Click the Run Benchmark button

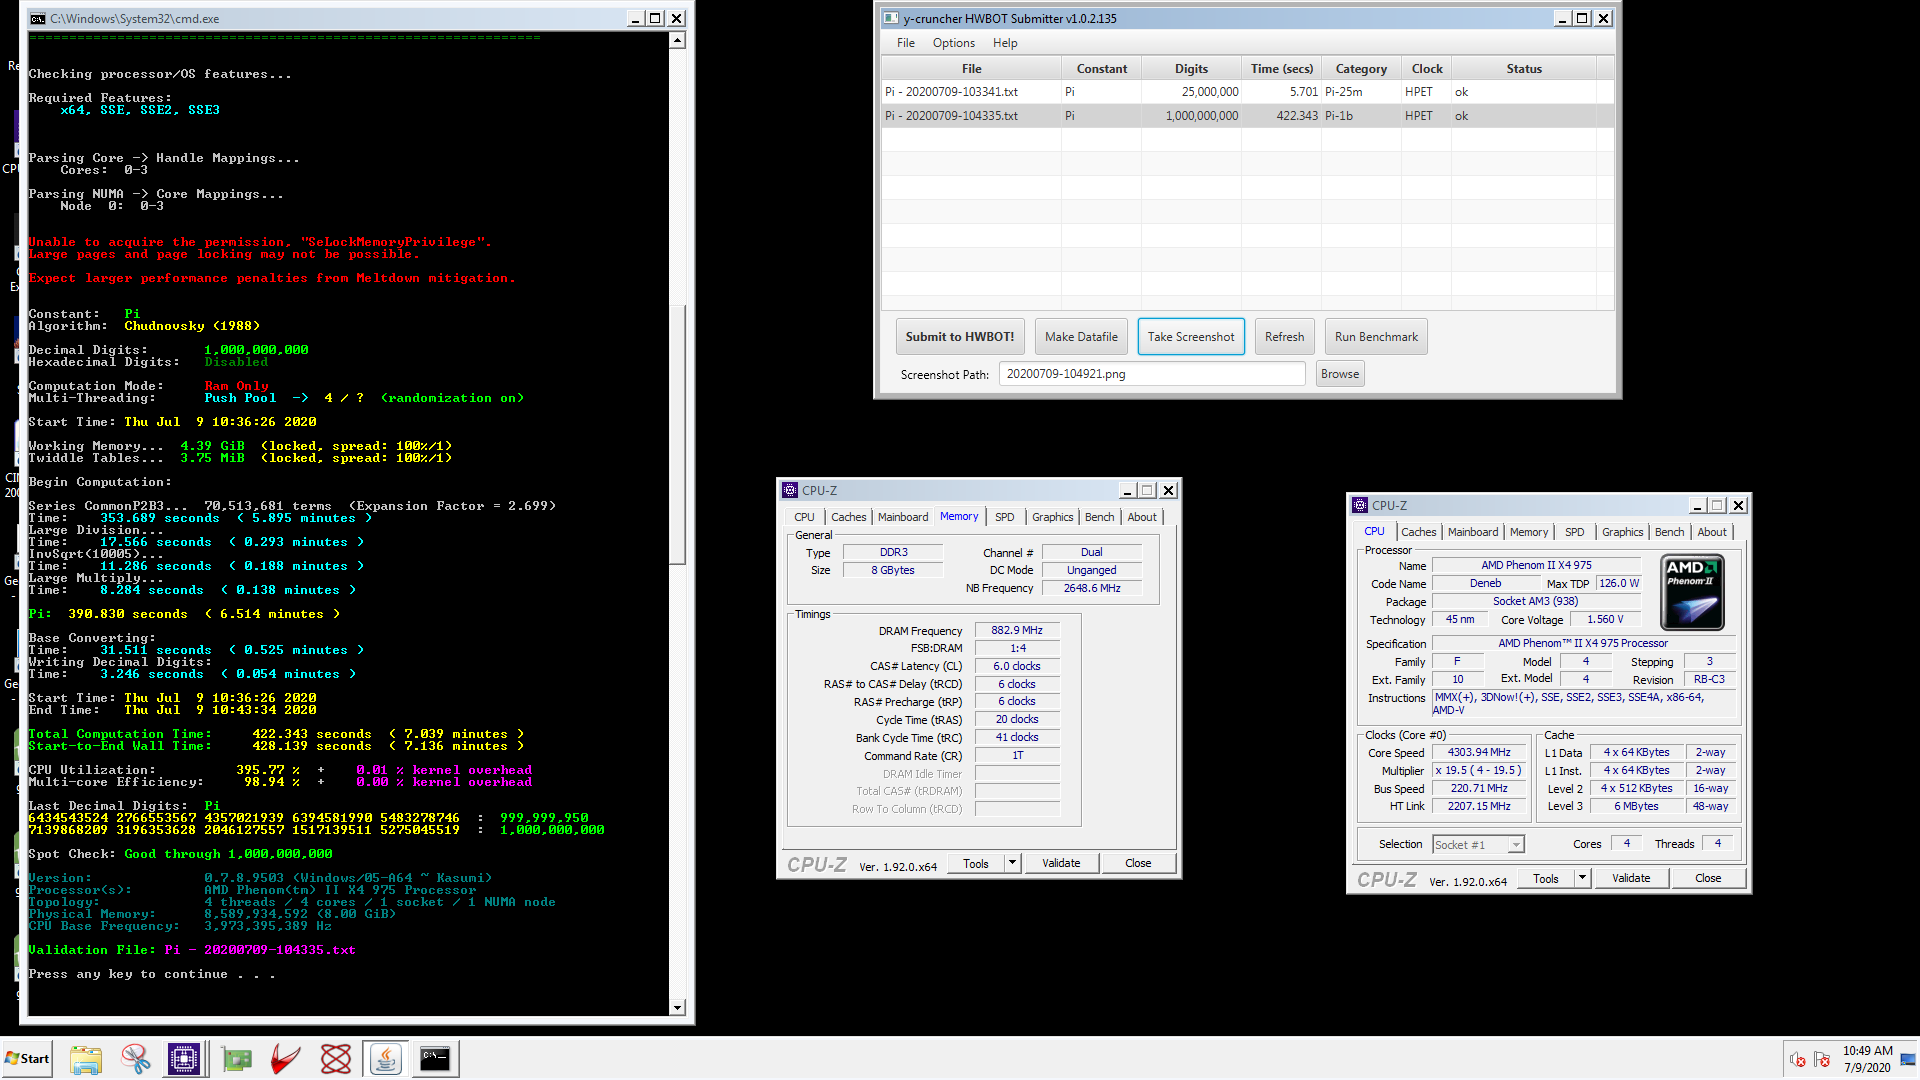tap(1376, 337)
